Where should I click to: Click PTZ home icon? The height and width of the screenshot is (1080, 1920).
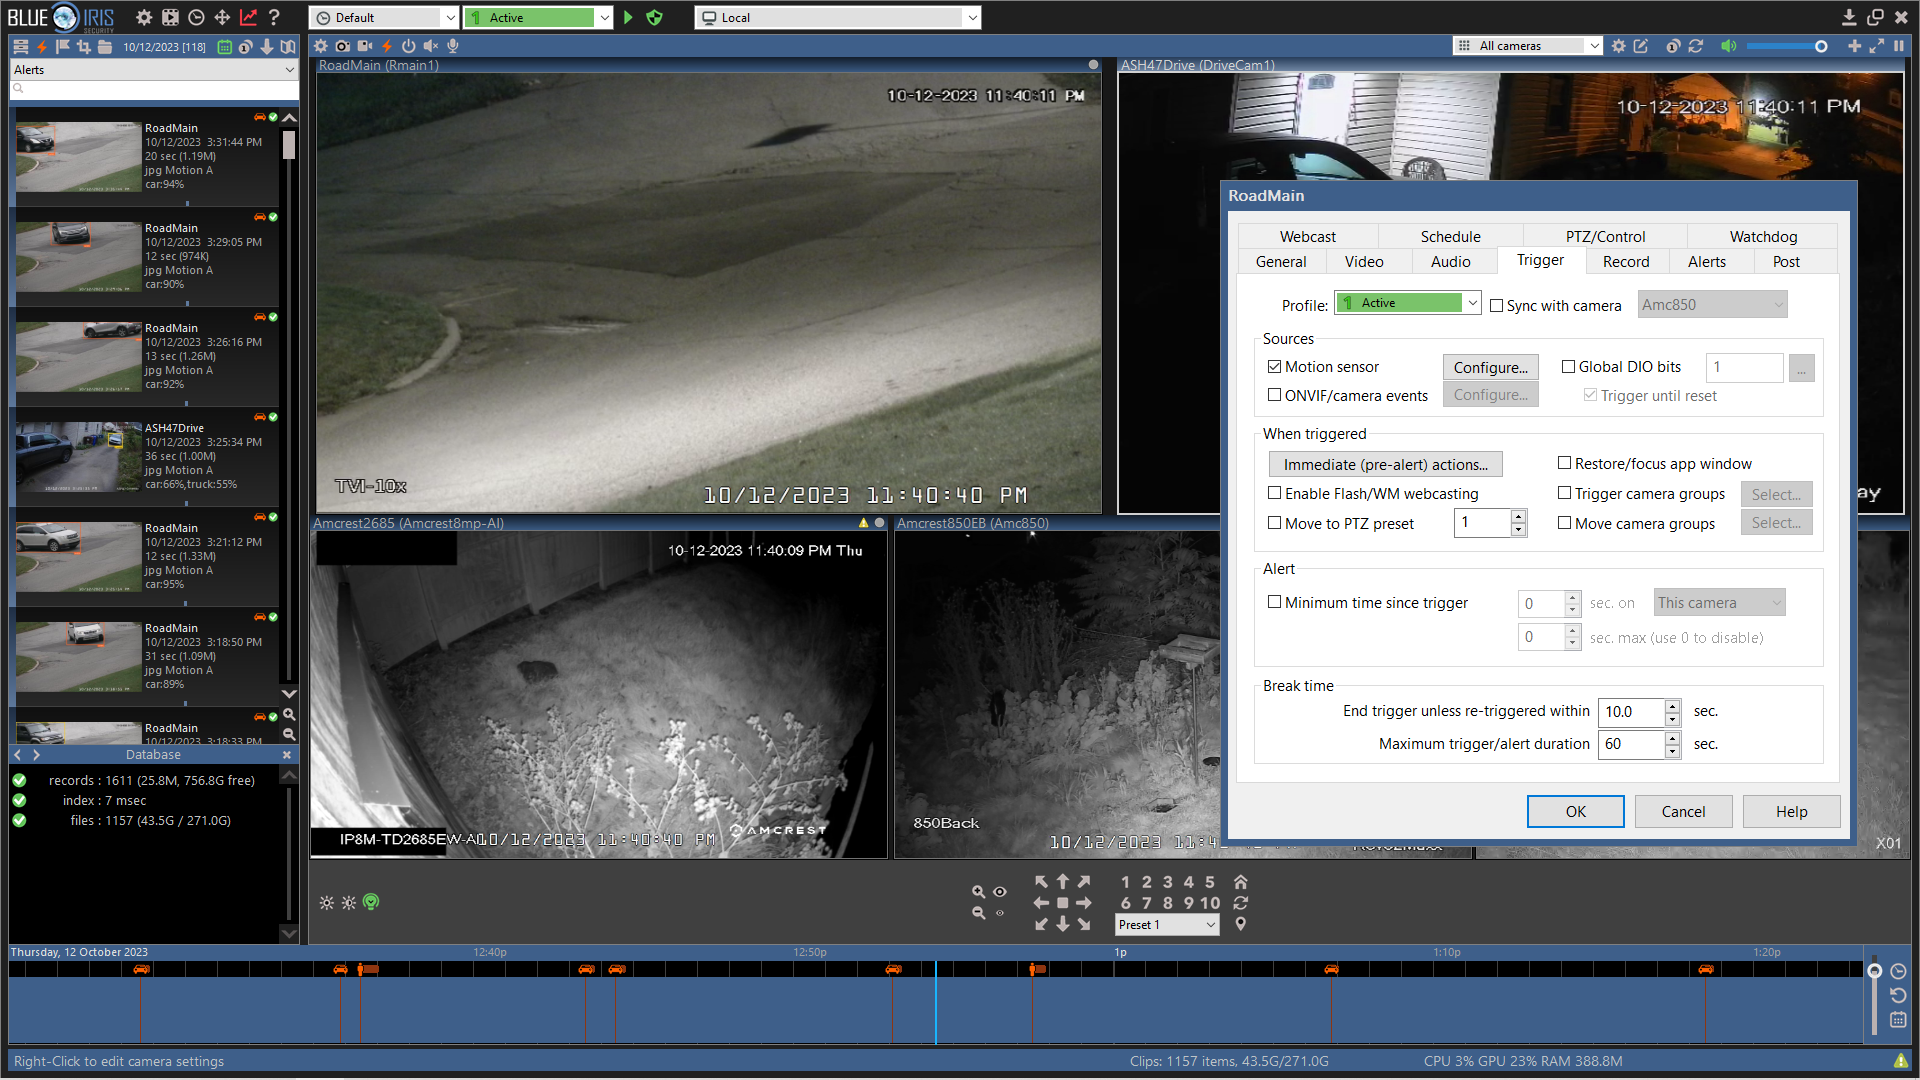pos(1241,882)
